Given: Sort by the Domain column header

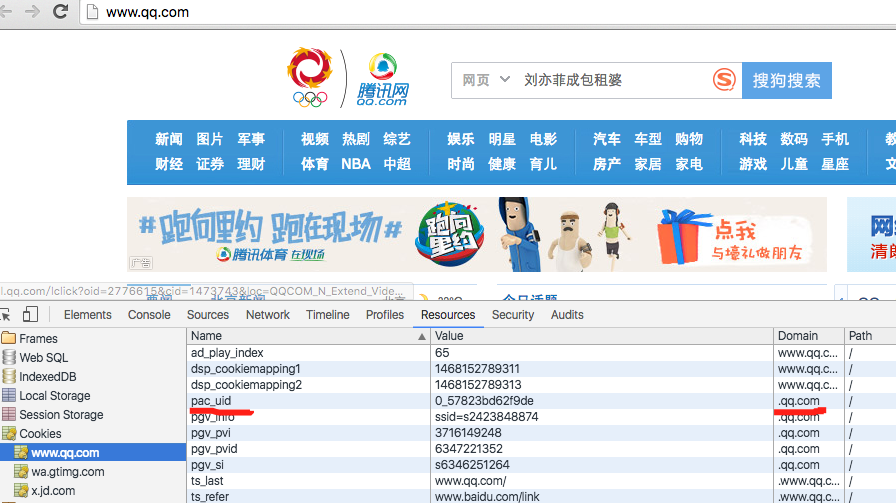Looking at the screenshot, I should pyautogui.click(x=809, y=336).
